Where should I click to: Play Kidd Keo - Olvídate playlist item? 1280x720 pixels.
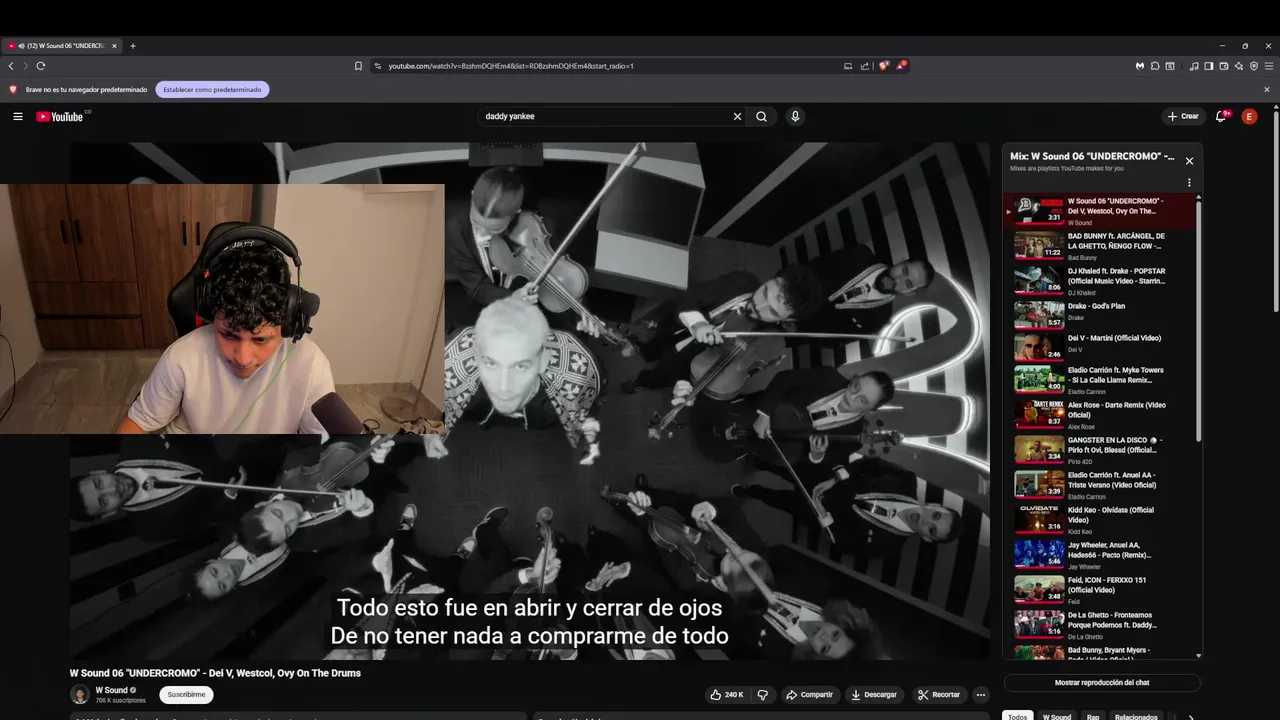tap(1101, 519)
